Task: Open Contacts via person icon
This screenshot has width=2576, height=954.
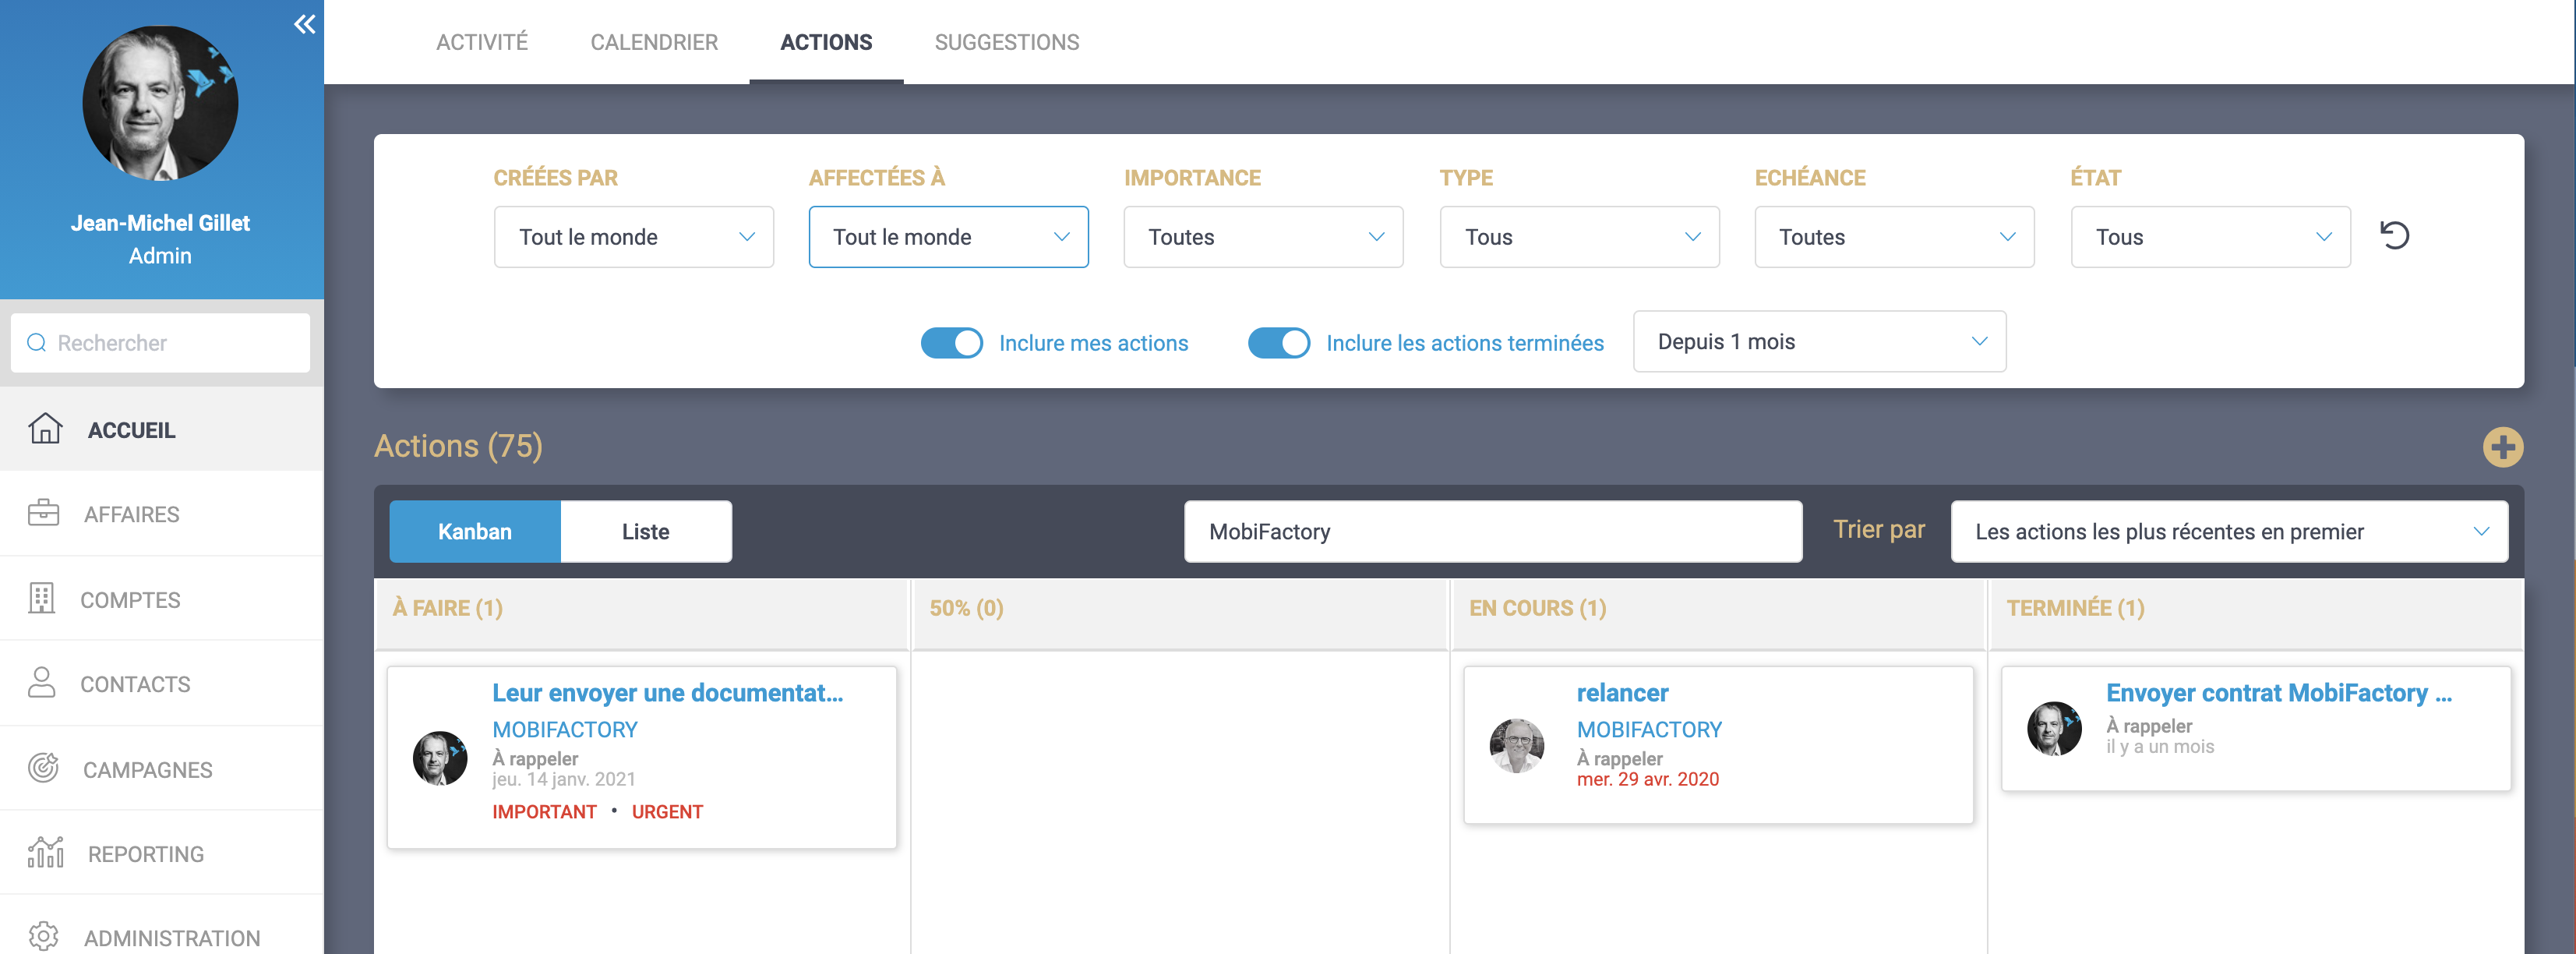Action: [41, 683]
